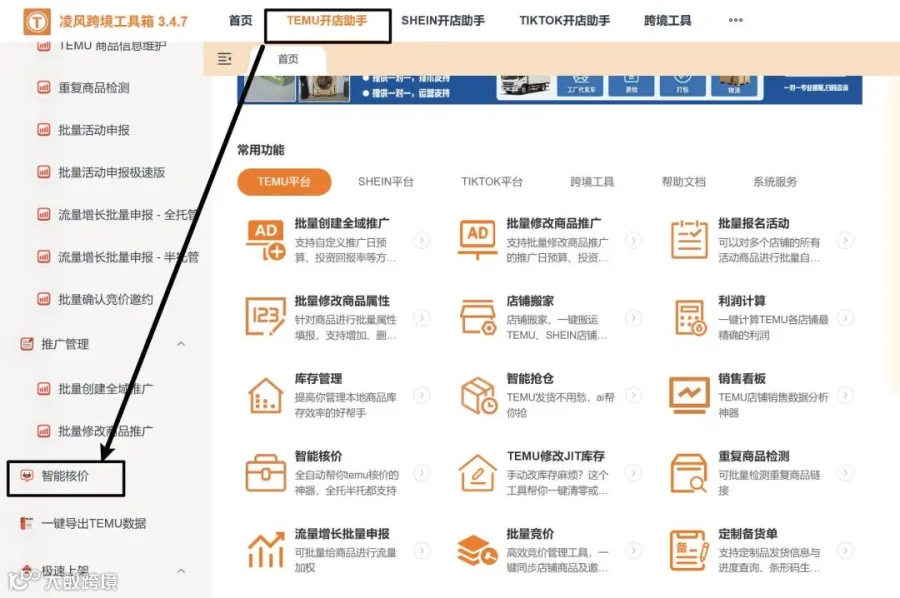Switch to SHEIN平台 category tab
This screenshot has height=598, width=900.
point(386,182)
